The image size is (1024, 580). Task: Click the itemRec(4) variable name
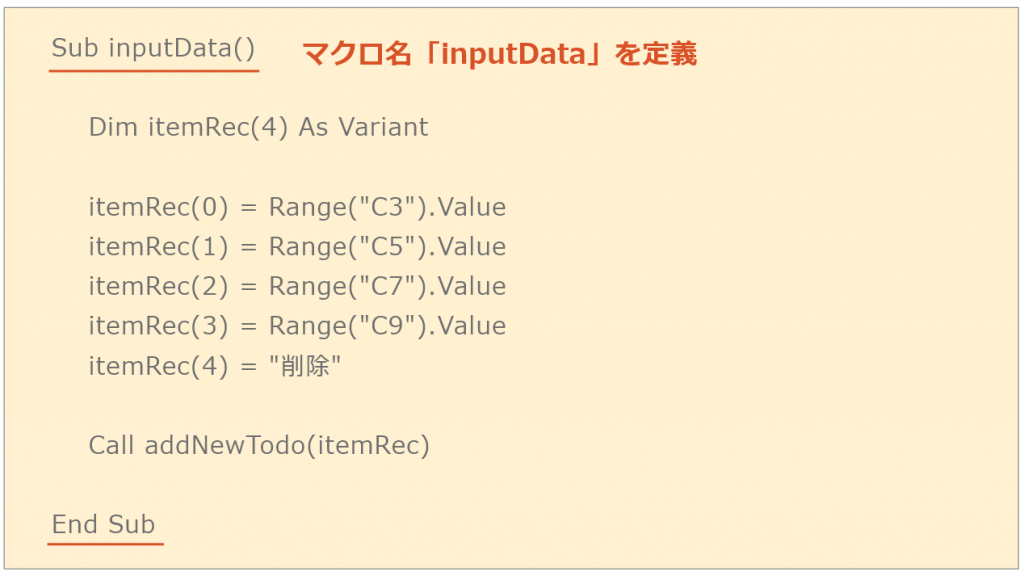pos(158,366)
